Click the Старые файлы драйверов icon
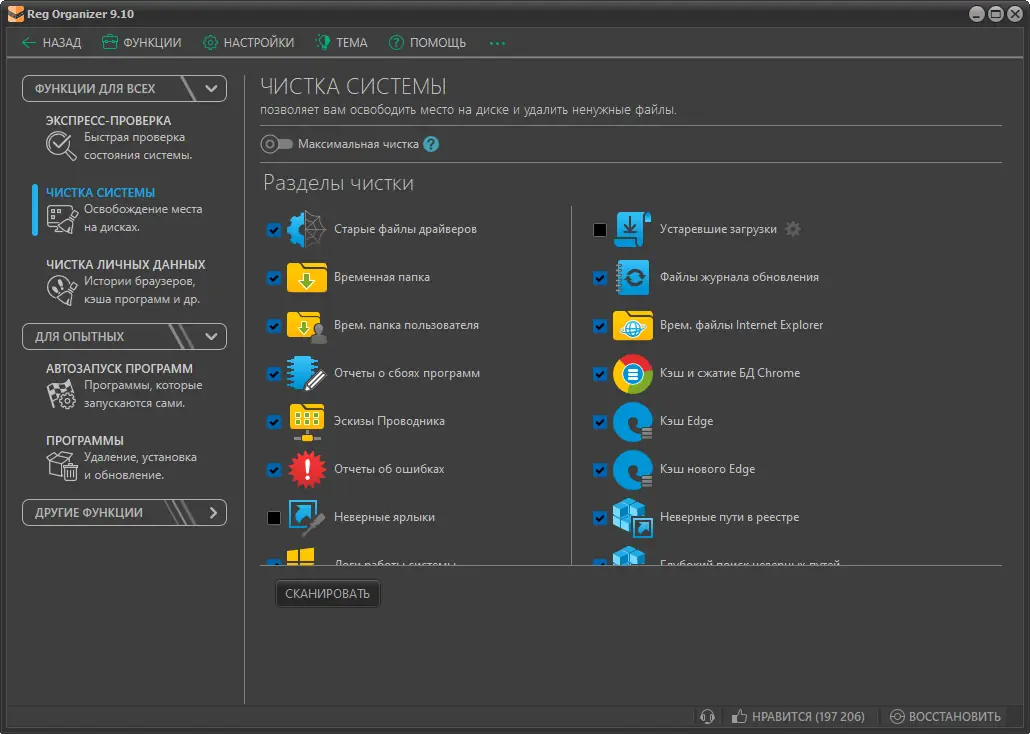Screen dimensions: 1030x734 [307, 229]
